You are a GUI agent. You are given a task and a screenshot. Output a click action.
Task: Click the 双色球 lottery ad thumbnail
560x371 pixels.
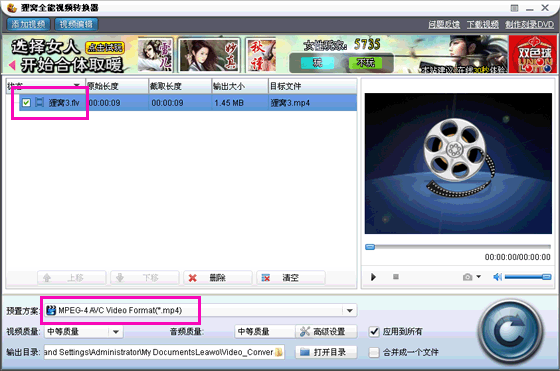coord(532,54)
